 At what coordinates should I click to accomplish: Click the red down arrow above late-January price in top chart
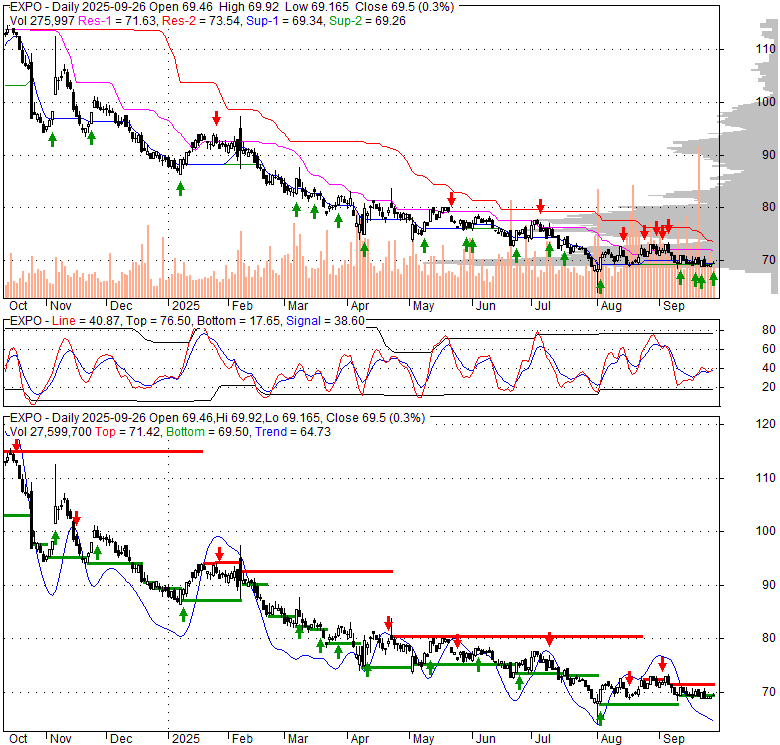pyautogui.click(x=216, y=118)
